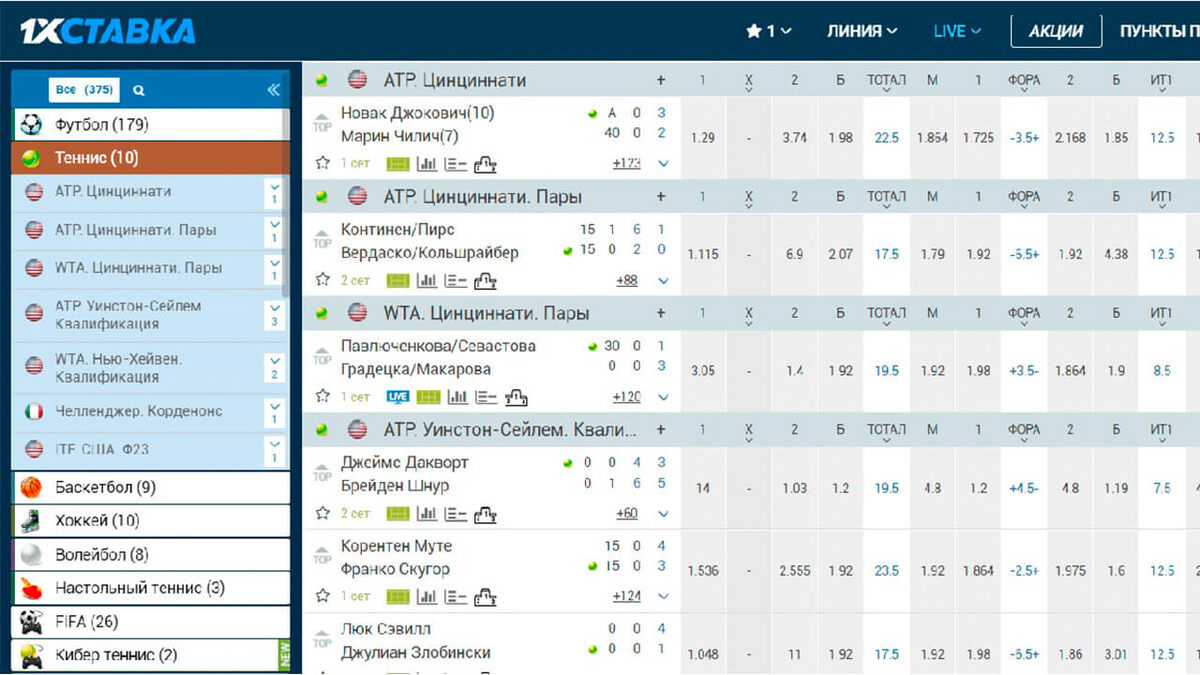Select Волейбол (8) sport category
The image size is (1200, 675).
tap(150, 554)
